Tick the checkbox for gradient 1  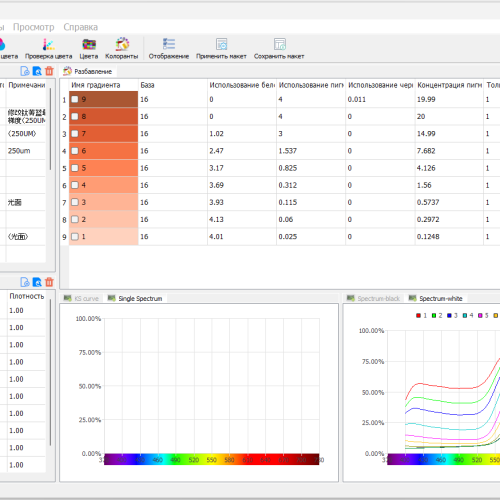tap(75, 237)
